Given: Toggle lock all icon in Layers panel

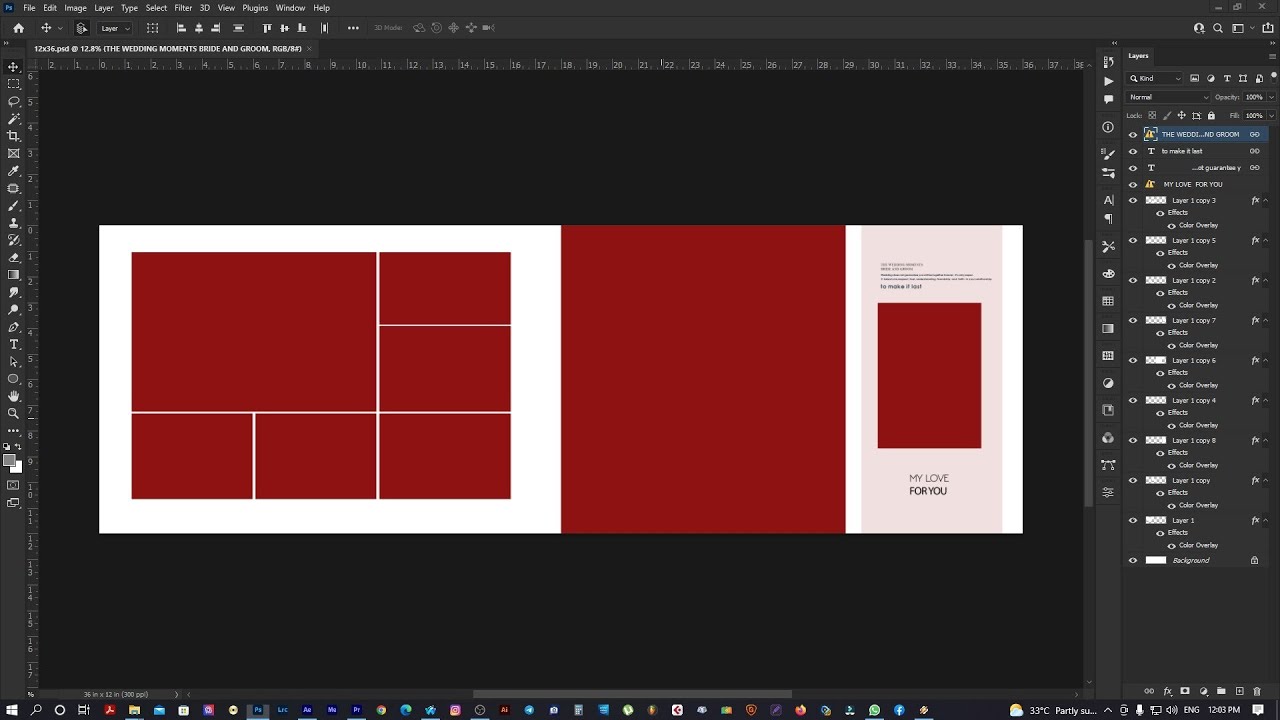Looking at the screenshot, I should (1211, 115).
